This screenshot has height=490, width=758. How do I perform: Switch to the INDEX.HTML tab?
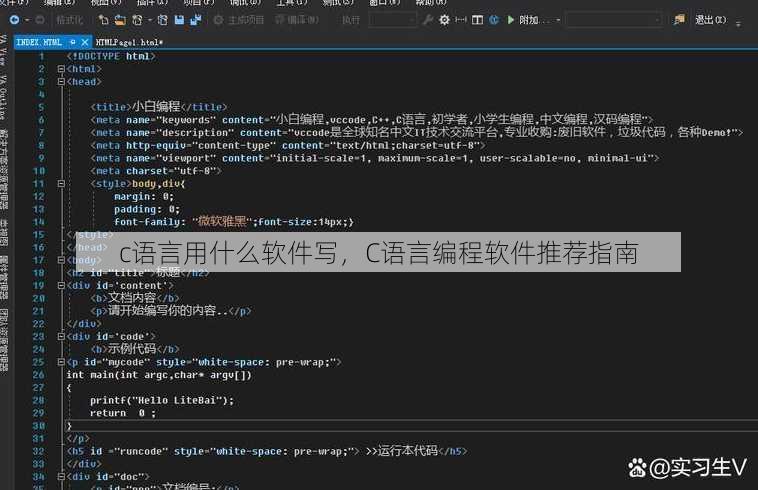point(39,43)
